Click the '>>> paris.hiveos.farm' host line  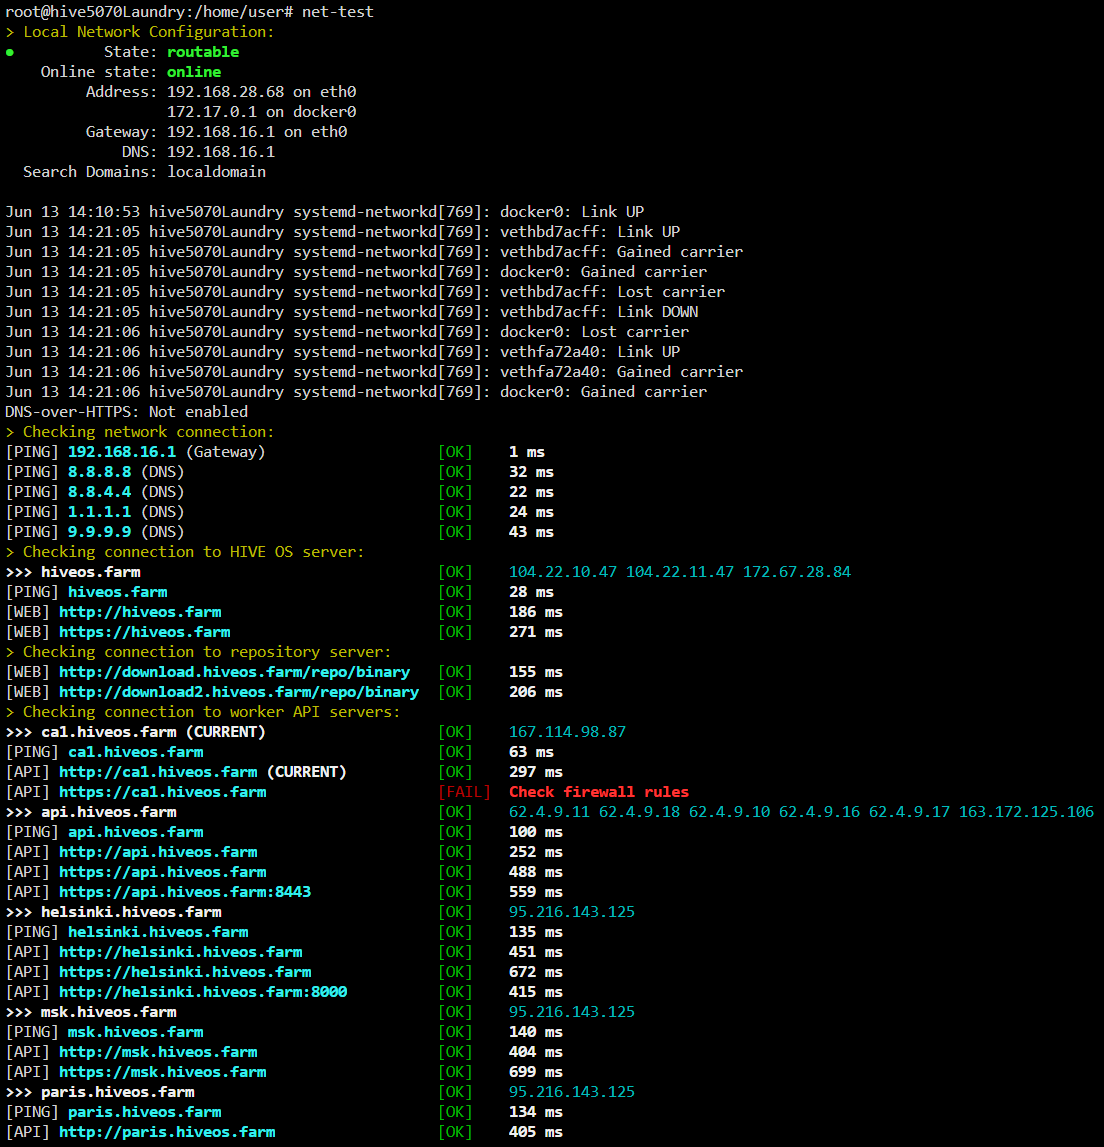tap(99, 1091)
